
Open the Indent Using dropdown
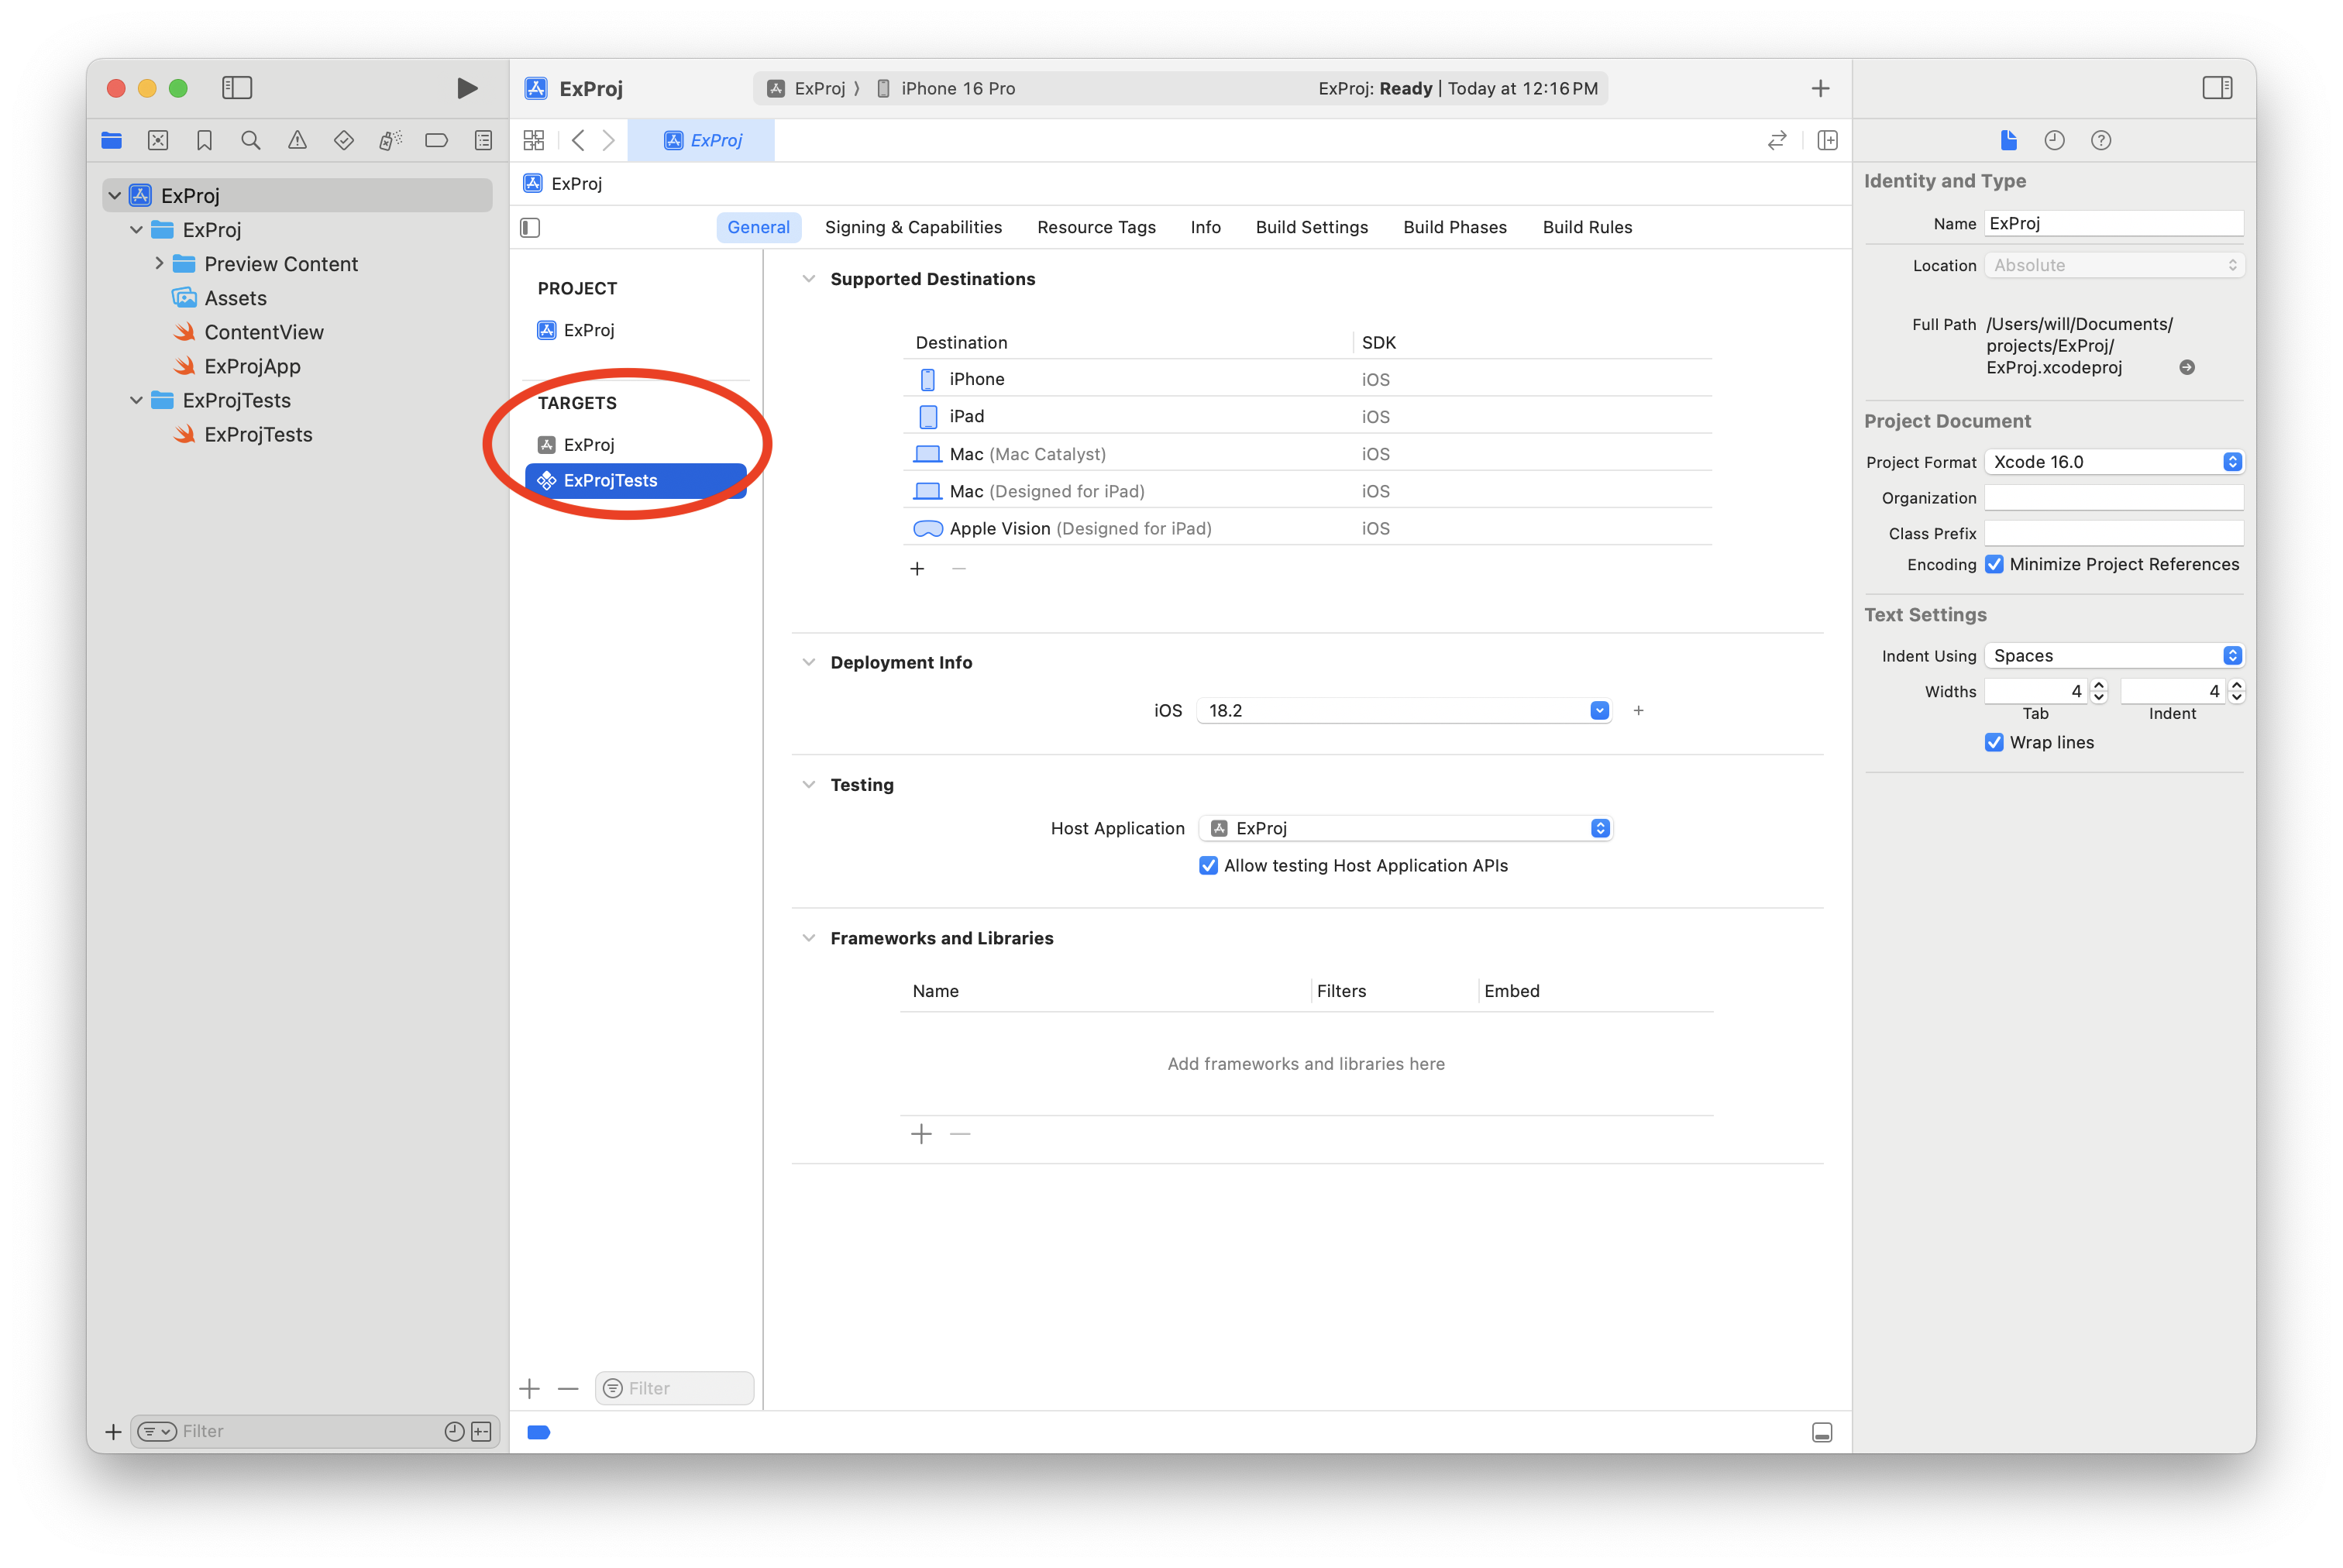coord(2113,655)
